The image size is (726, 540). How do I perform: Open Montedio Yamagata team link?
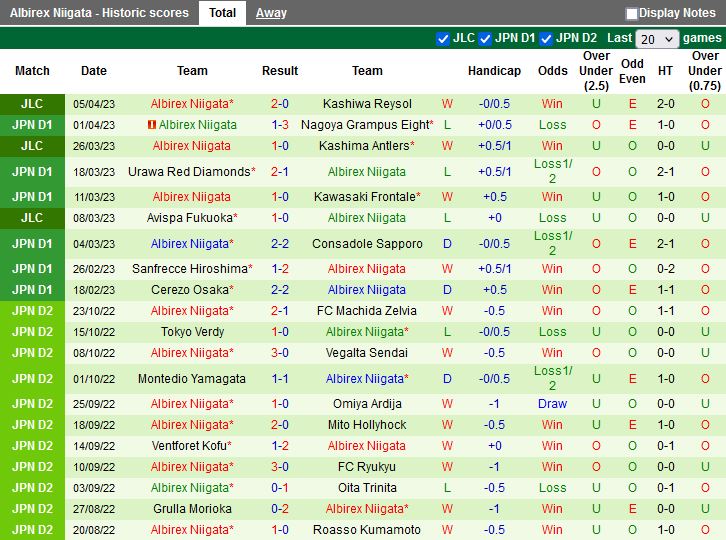click(192, 379)
